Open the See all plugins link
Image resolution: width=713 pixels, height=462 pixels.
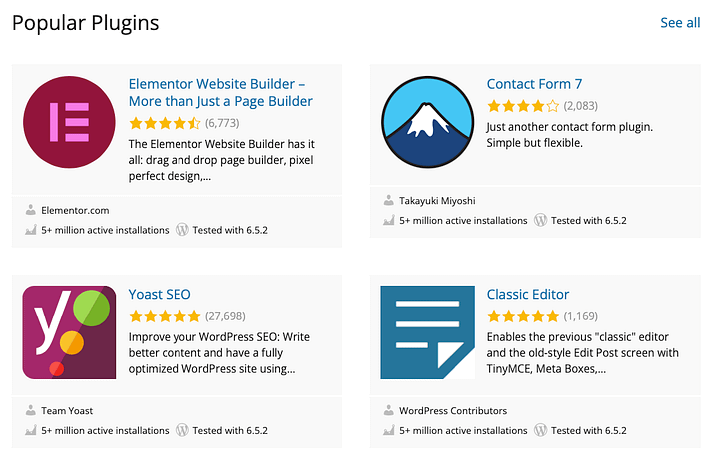680,23
